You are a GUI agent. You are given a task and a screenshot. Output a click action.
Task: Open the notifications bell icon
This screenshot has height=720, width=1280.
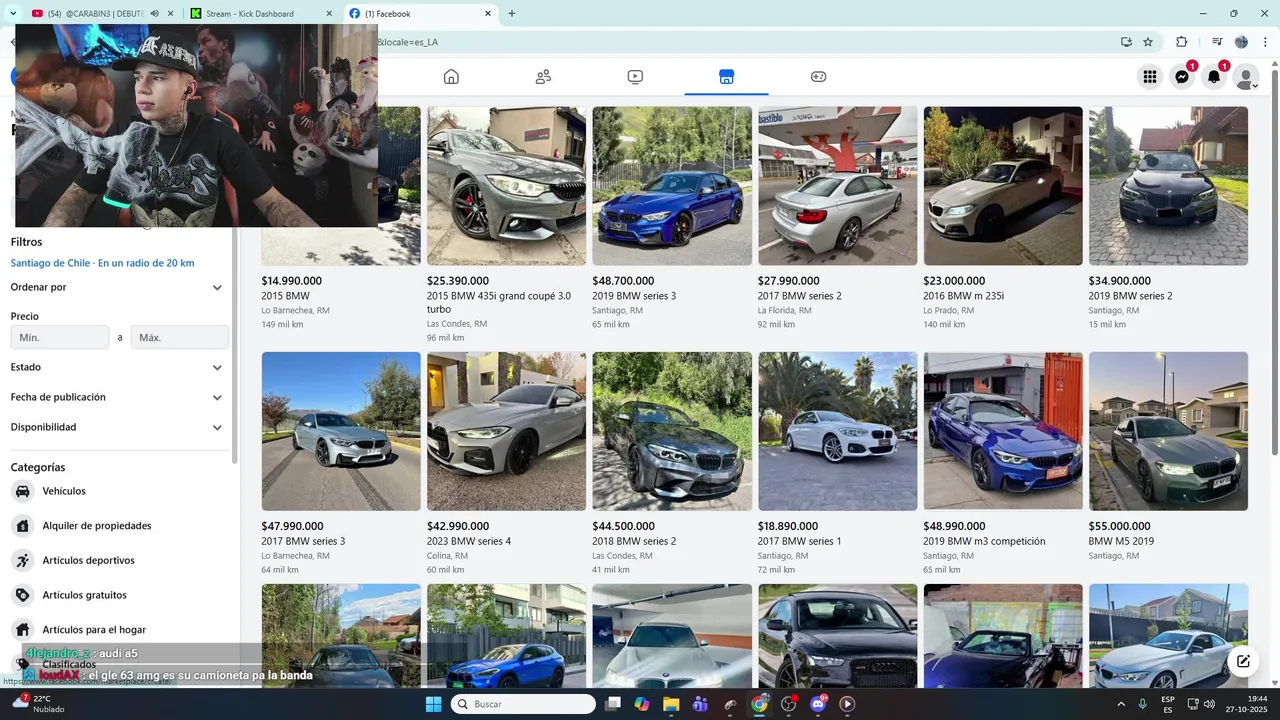[x=1214, y=77]
